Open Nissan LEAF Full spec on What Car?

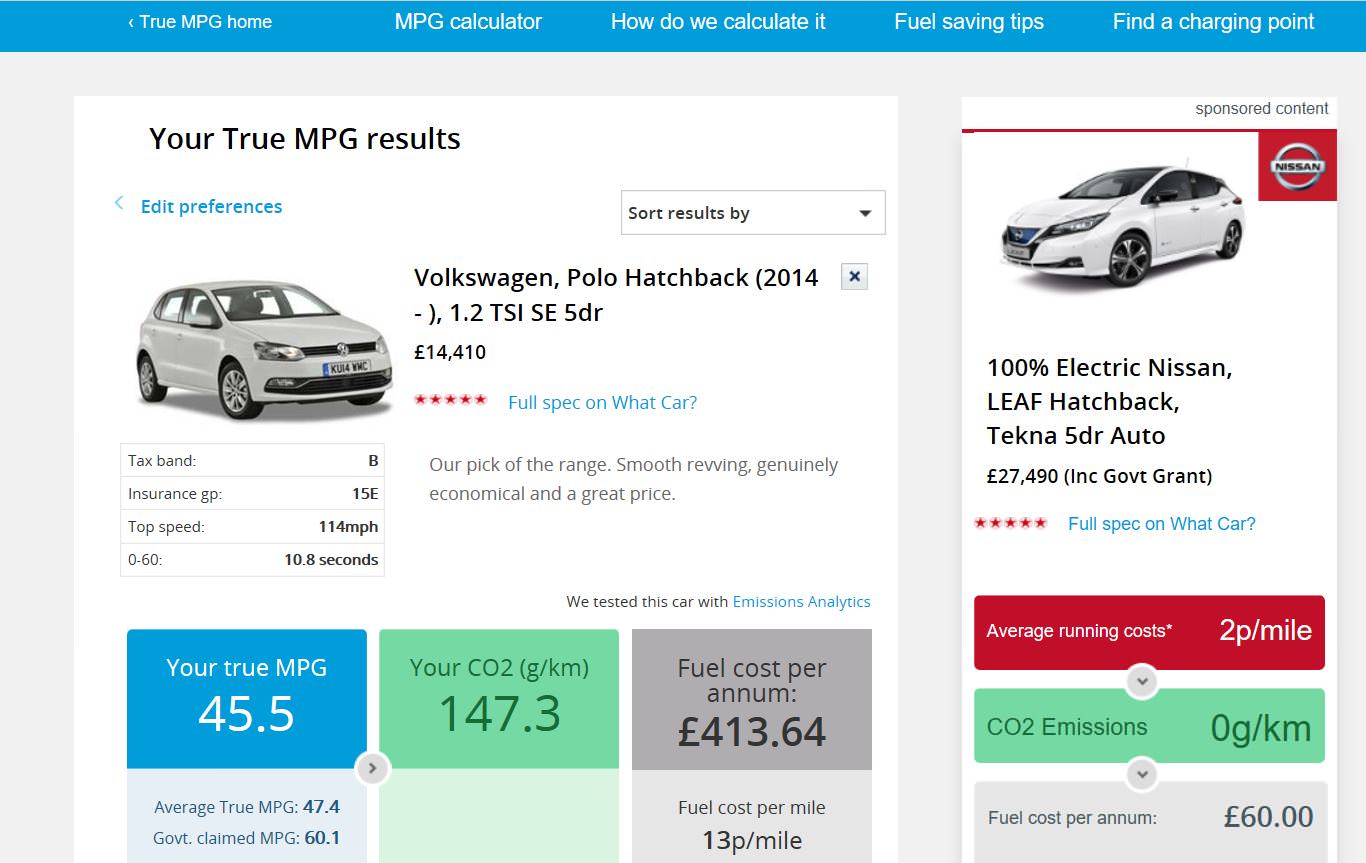pos(1161,524)
